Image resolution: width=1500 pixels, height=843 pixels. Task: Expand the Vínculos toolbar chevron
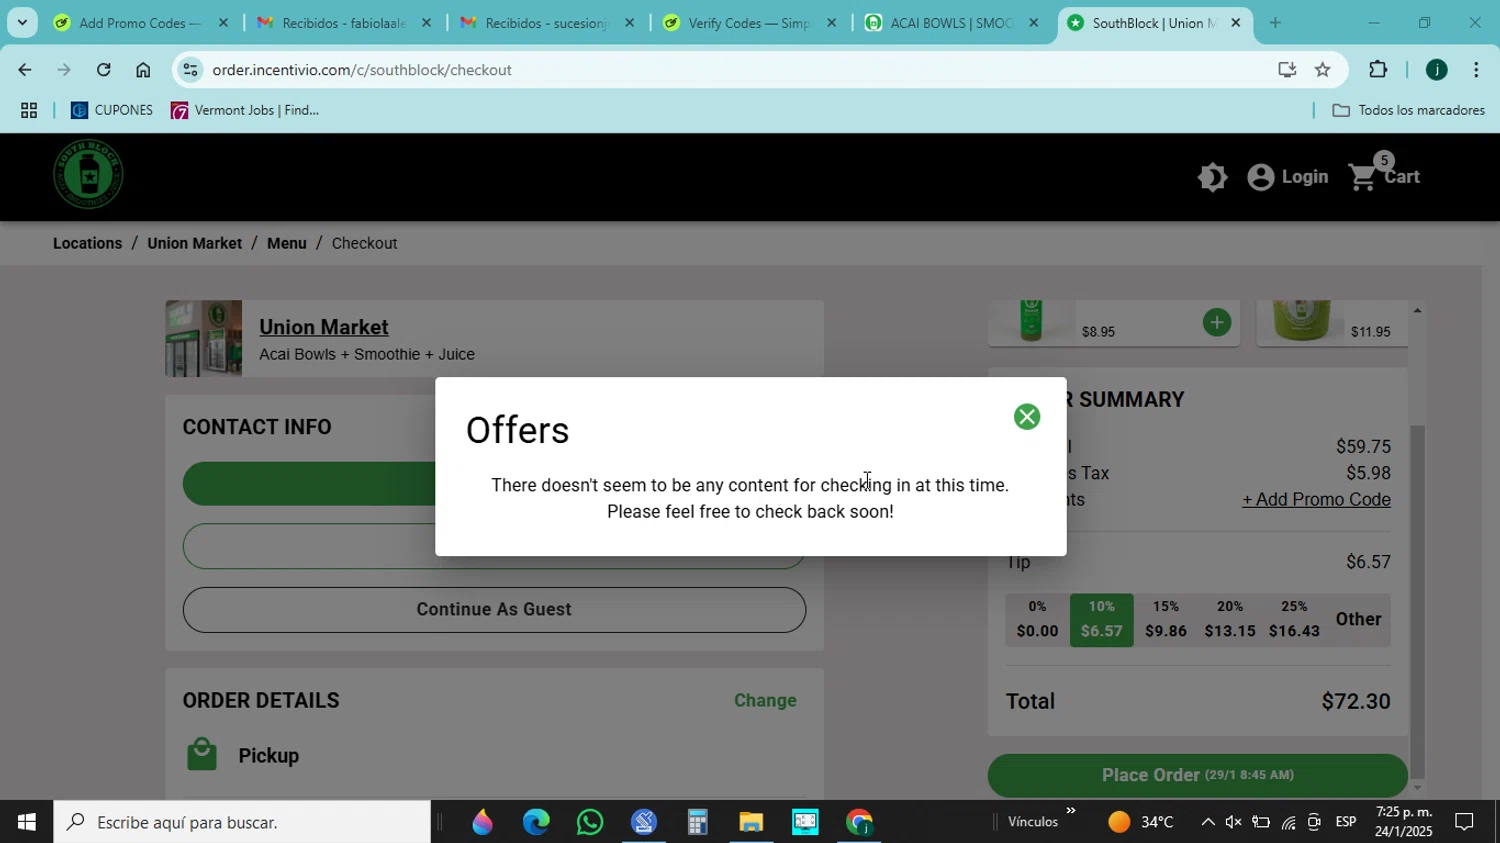coord(1071,811)
